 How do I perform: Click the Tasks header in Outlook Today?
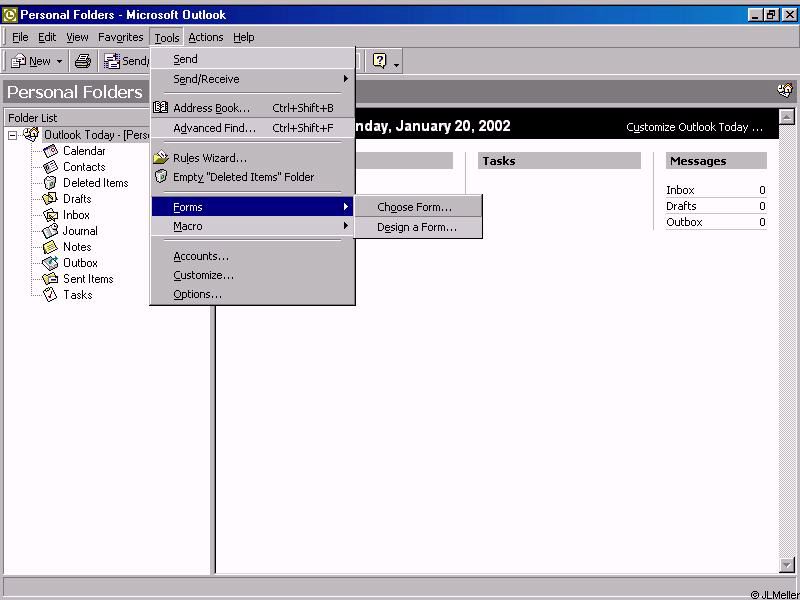[559, 161]
